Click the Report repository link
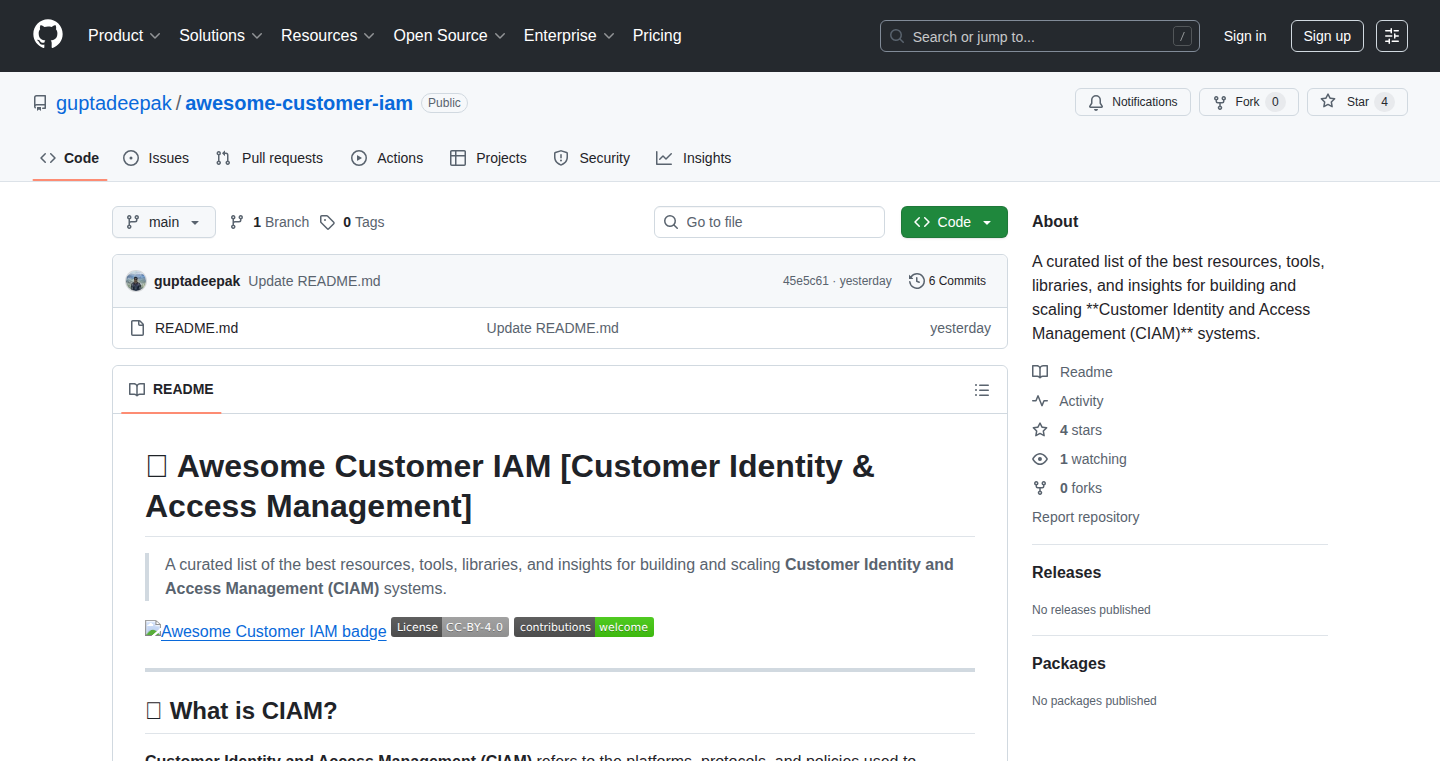1440x761 pixels. (1085, 517)
